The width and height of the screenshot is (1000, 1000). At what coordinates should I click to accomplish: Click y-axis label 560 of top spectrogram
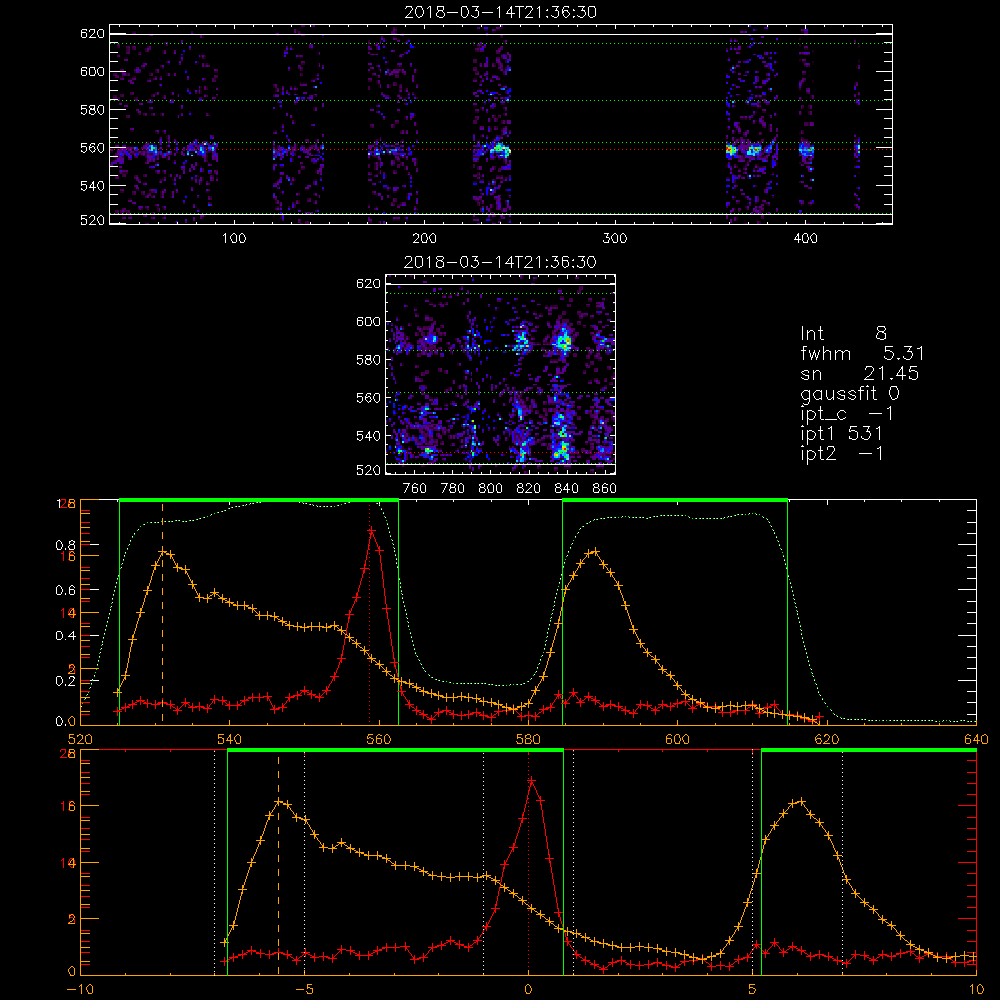pyautogui.click(x=92, y=148)
